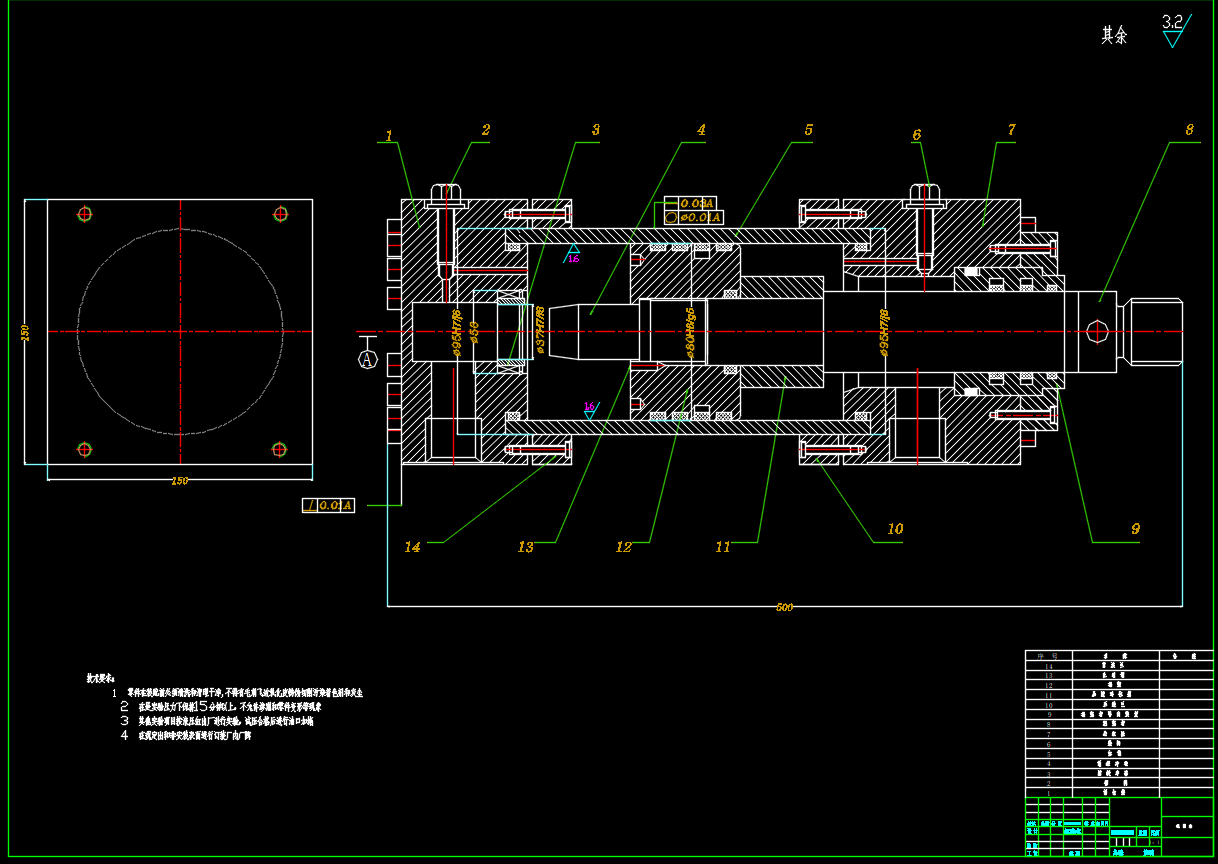This screenshot has height=864, width=1218.
Task: Click the top-left bolt hole in side view
Action: click(x=85, y=214)
